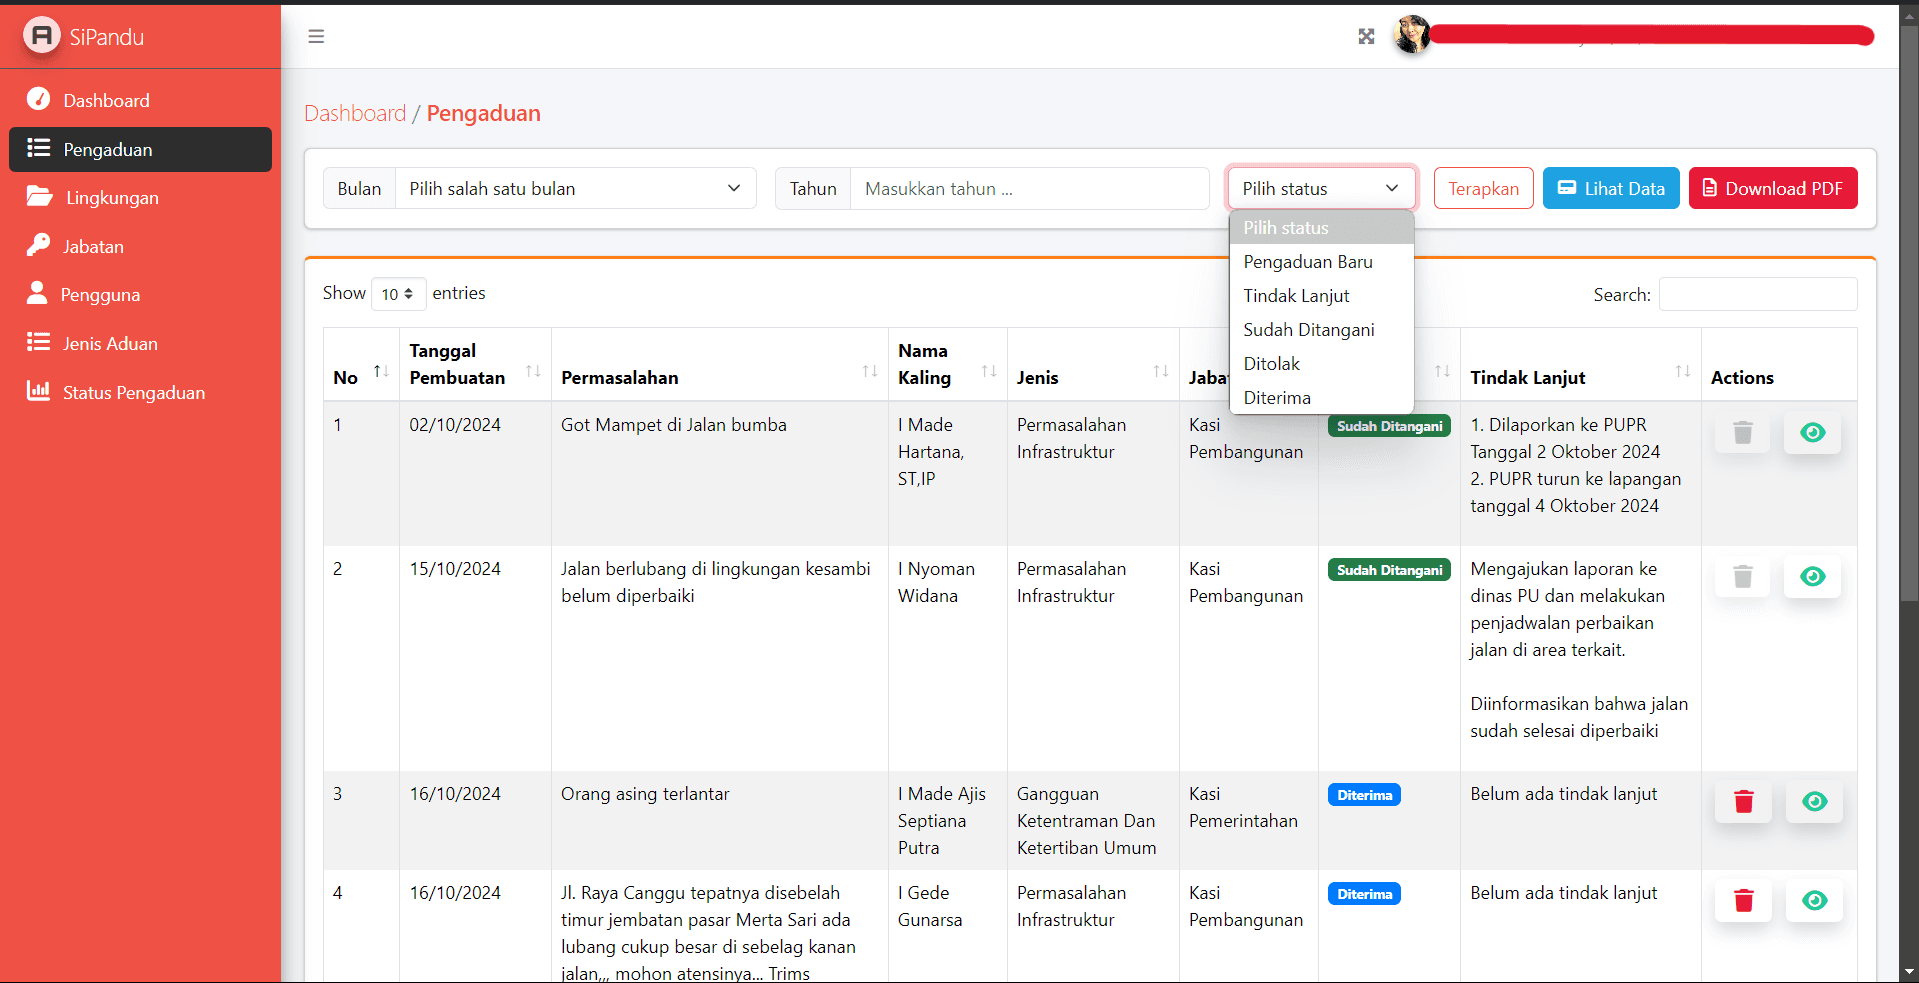1919x983 pixels.
Task: Select Tindak Lanjut status option
Action: pos(1321,296)
